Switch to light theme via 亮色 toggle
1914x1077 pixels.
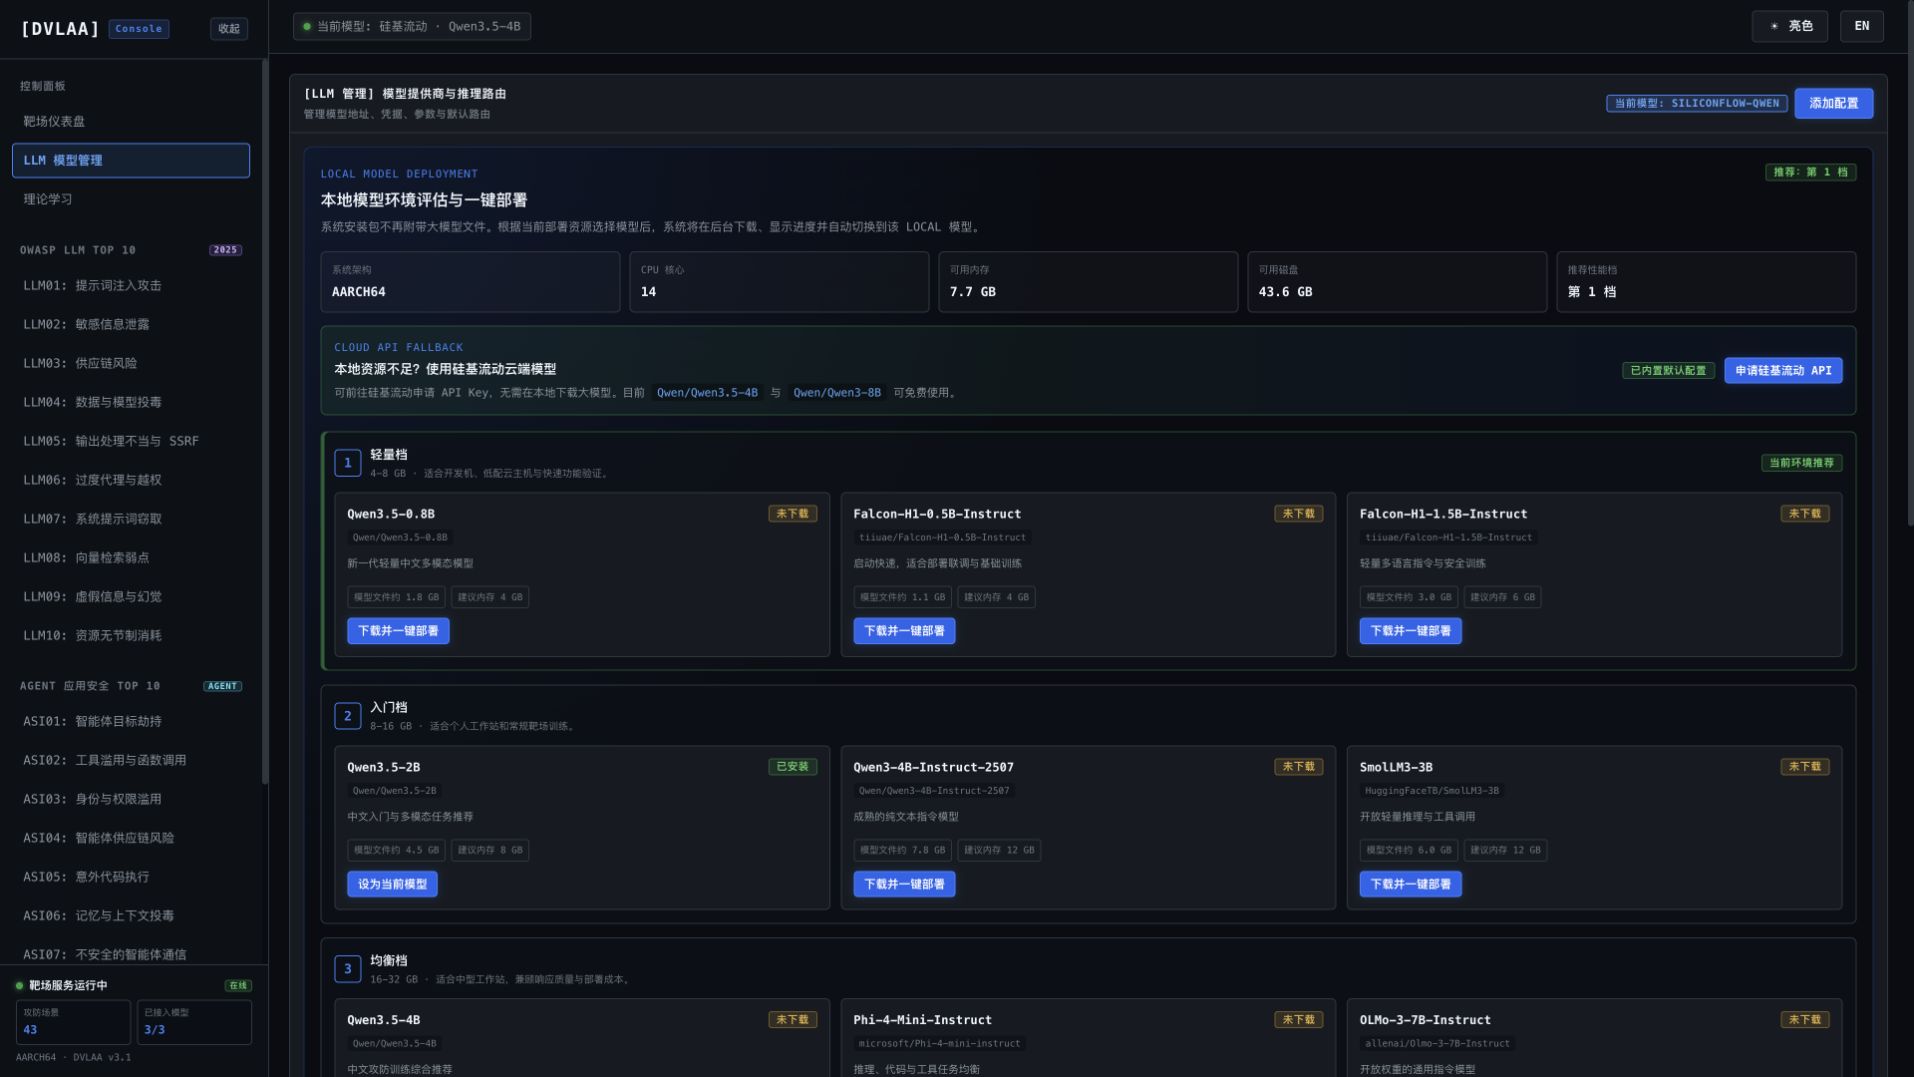(1790, 26)
